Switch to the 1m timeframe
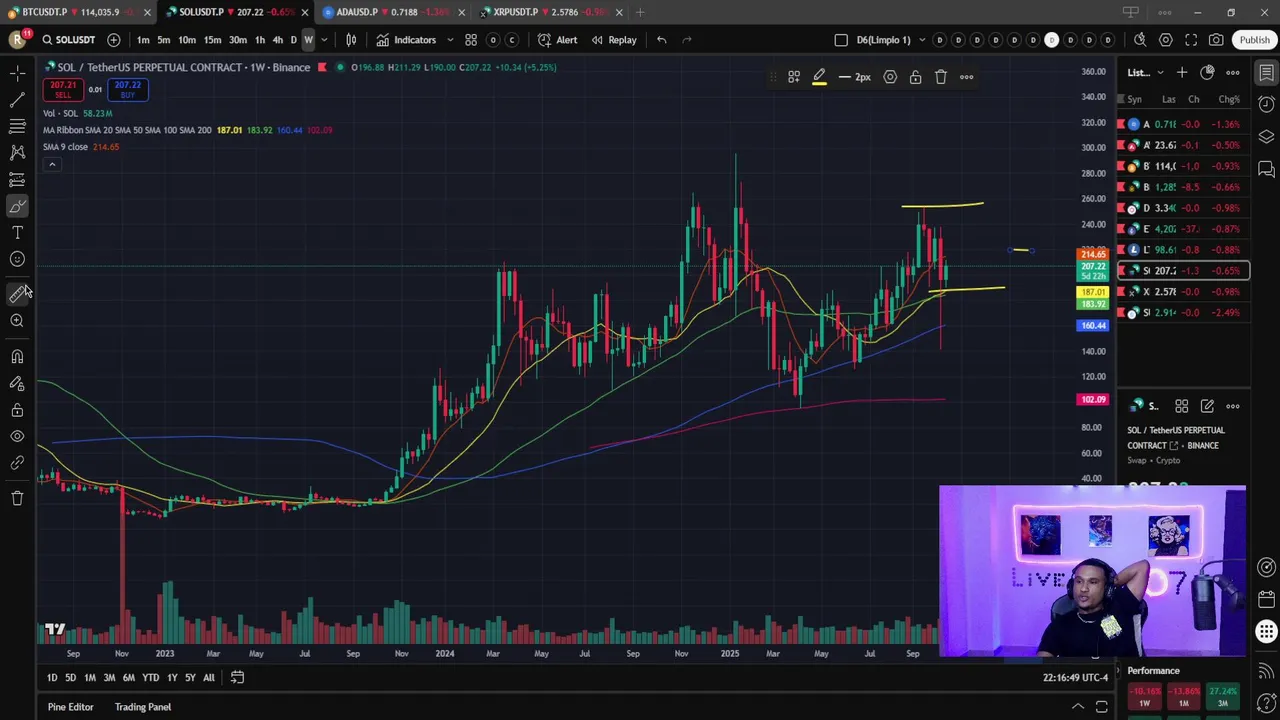Image resolution: width=1280 pixels, height=720 pixels. (x=143, y=40)
